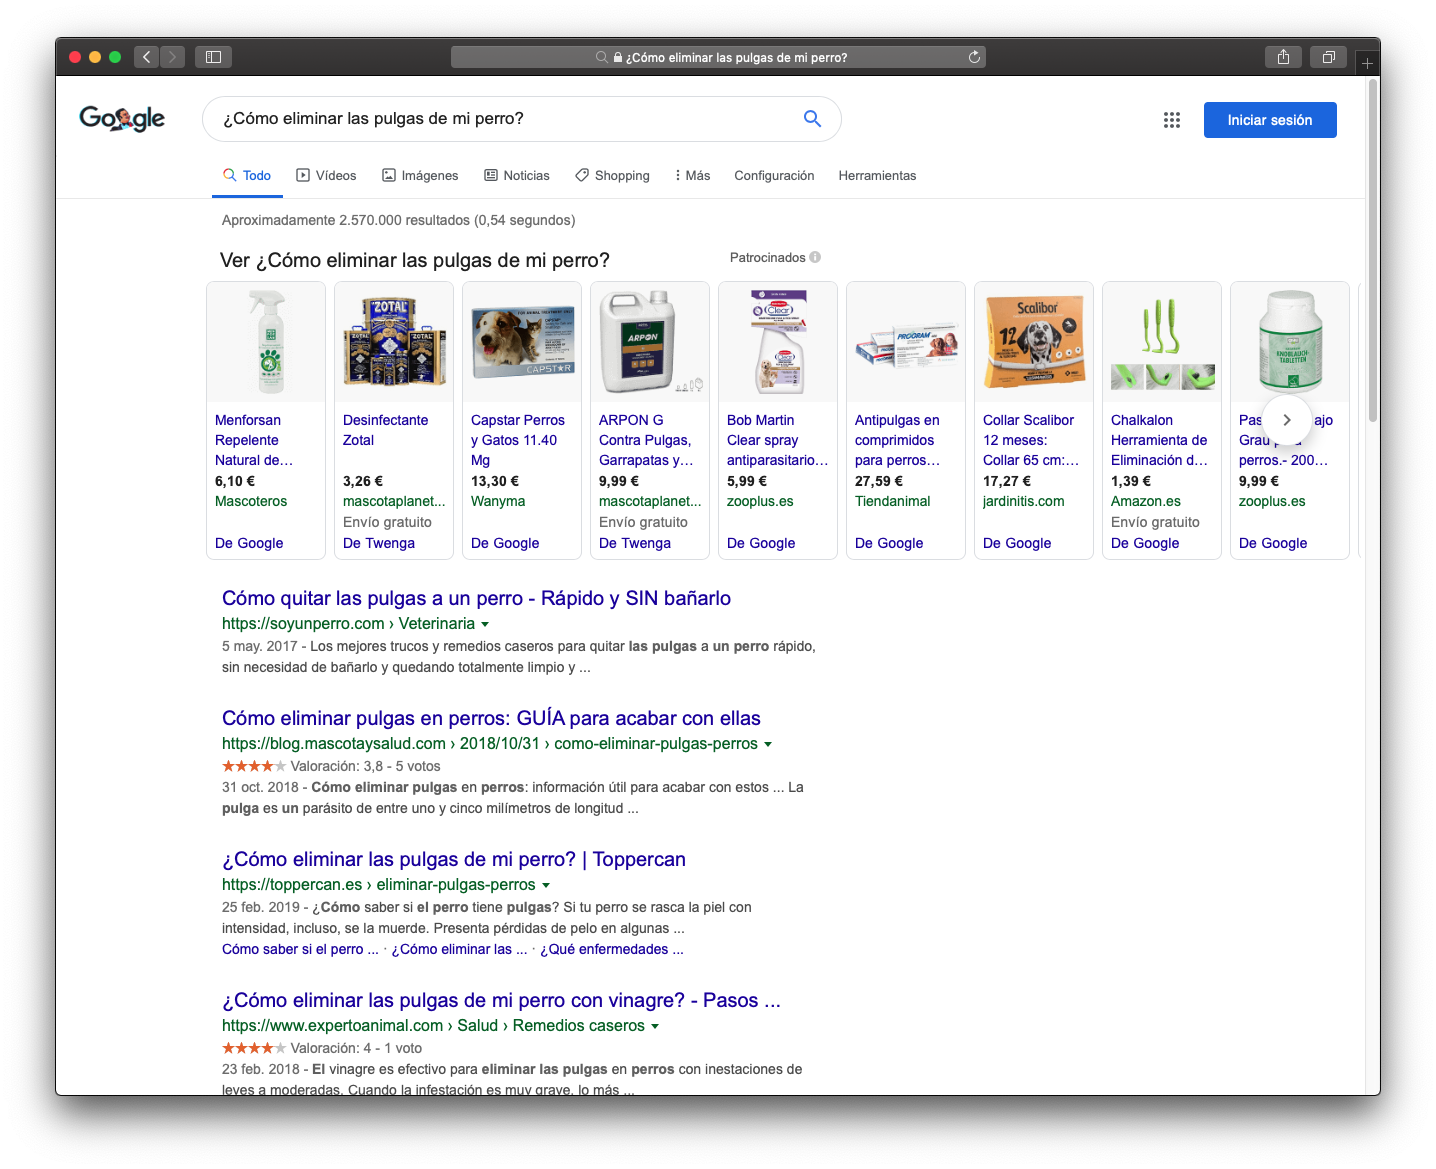Click De Twenga under ARPON G
Viewport: 1436px width, 1169px height.
(x=635, y=543)
